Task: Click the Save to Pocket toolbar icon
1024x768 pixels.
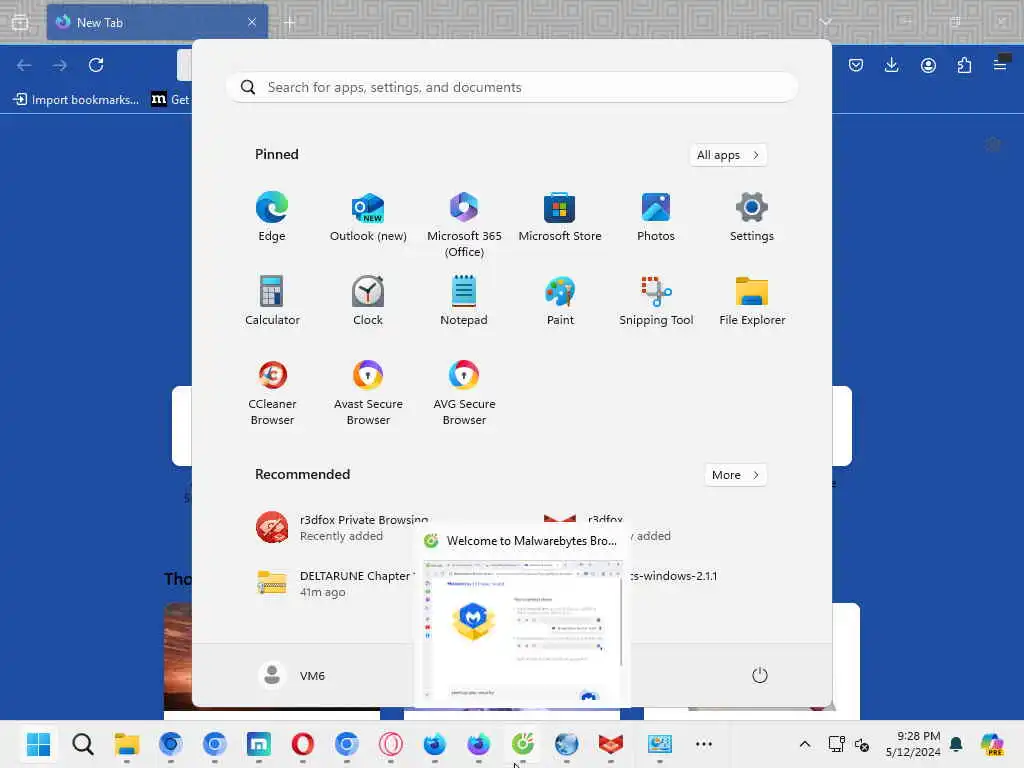Action: click(856, 65)
